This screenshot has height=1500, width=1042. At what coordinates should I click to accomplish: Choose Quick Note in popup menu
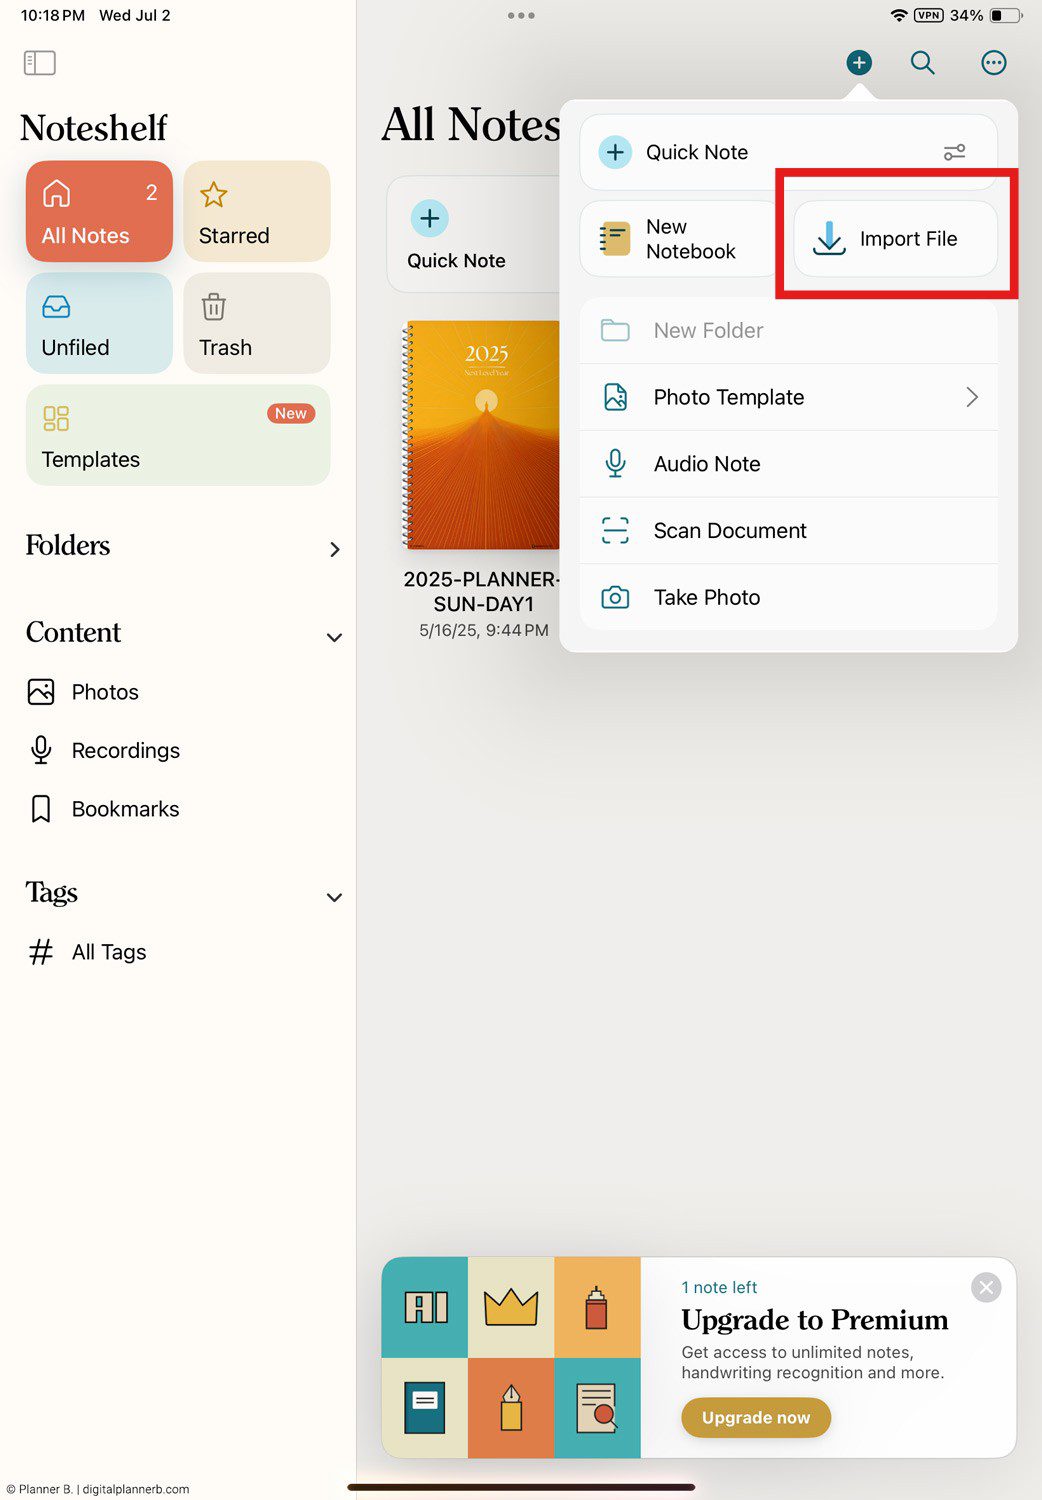788,152
